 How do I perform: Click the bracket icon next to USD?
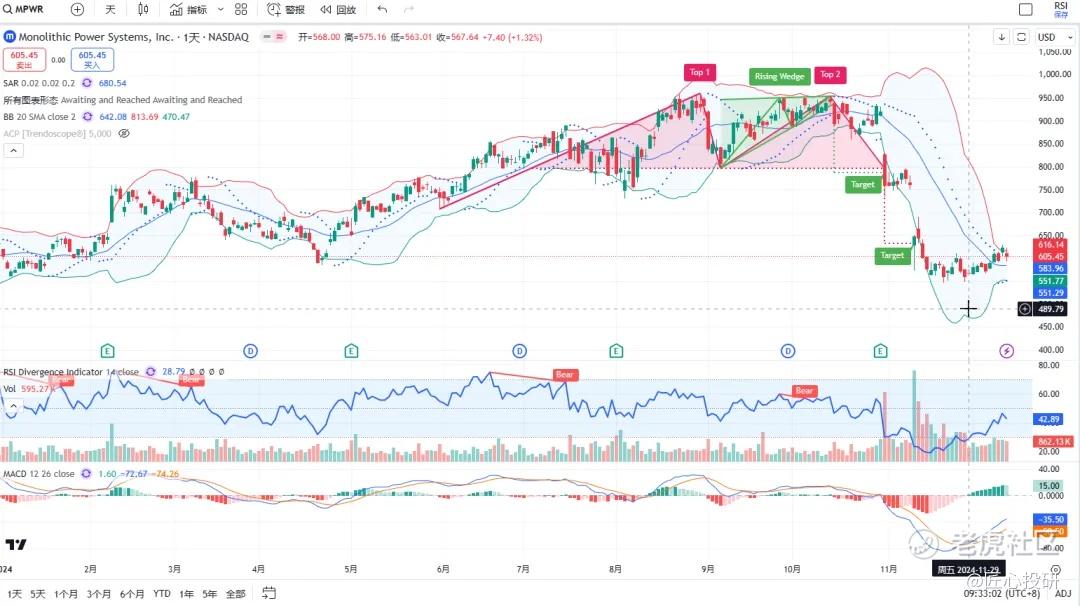[x=1021, y=37]
